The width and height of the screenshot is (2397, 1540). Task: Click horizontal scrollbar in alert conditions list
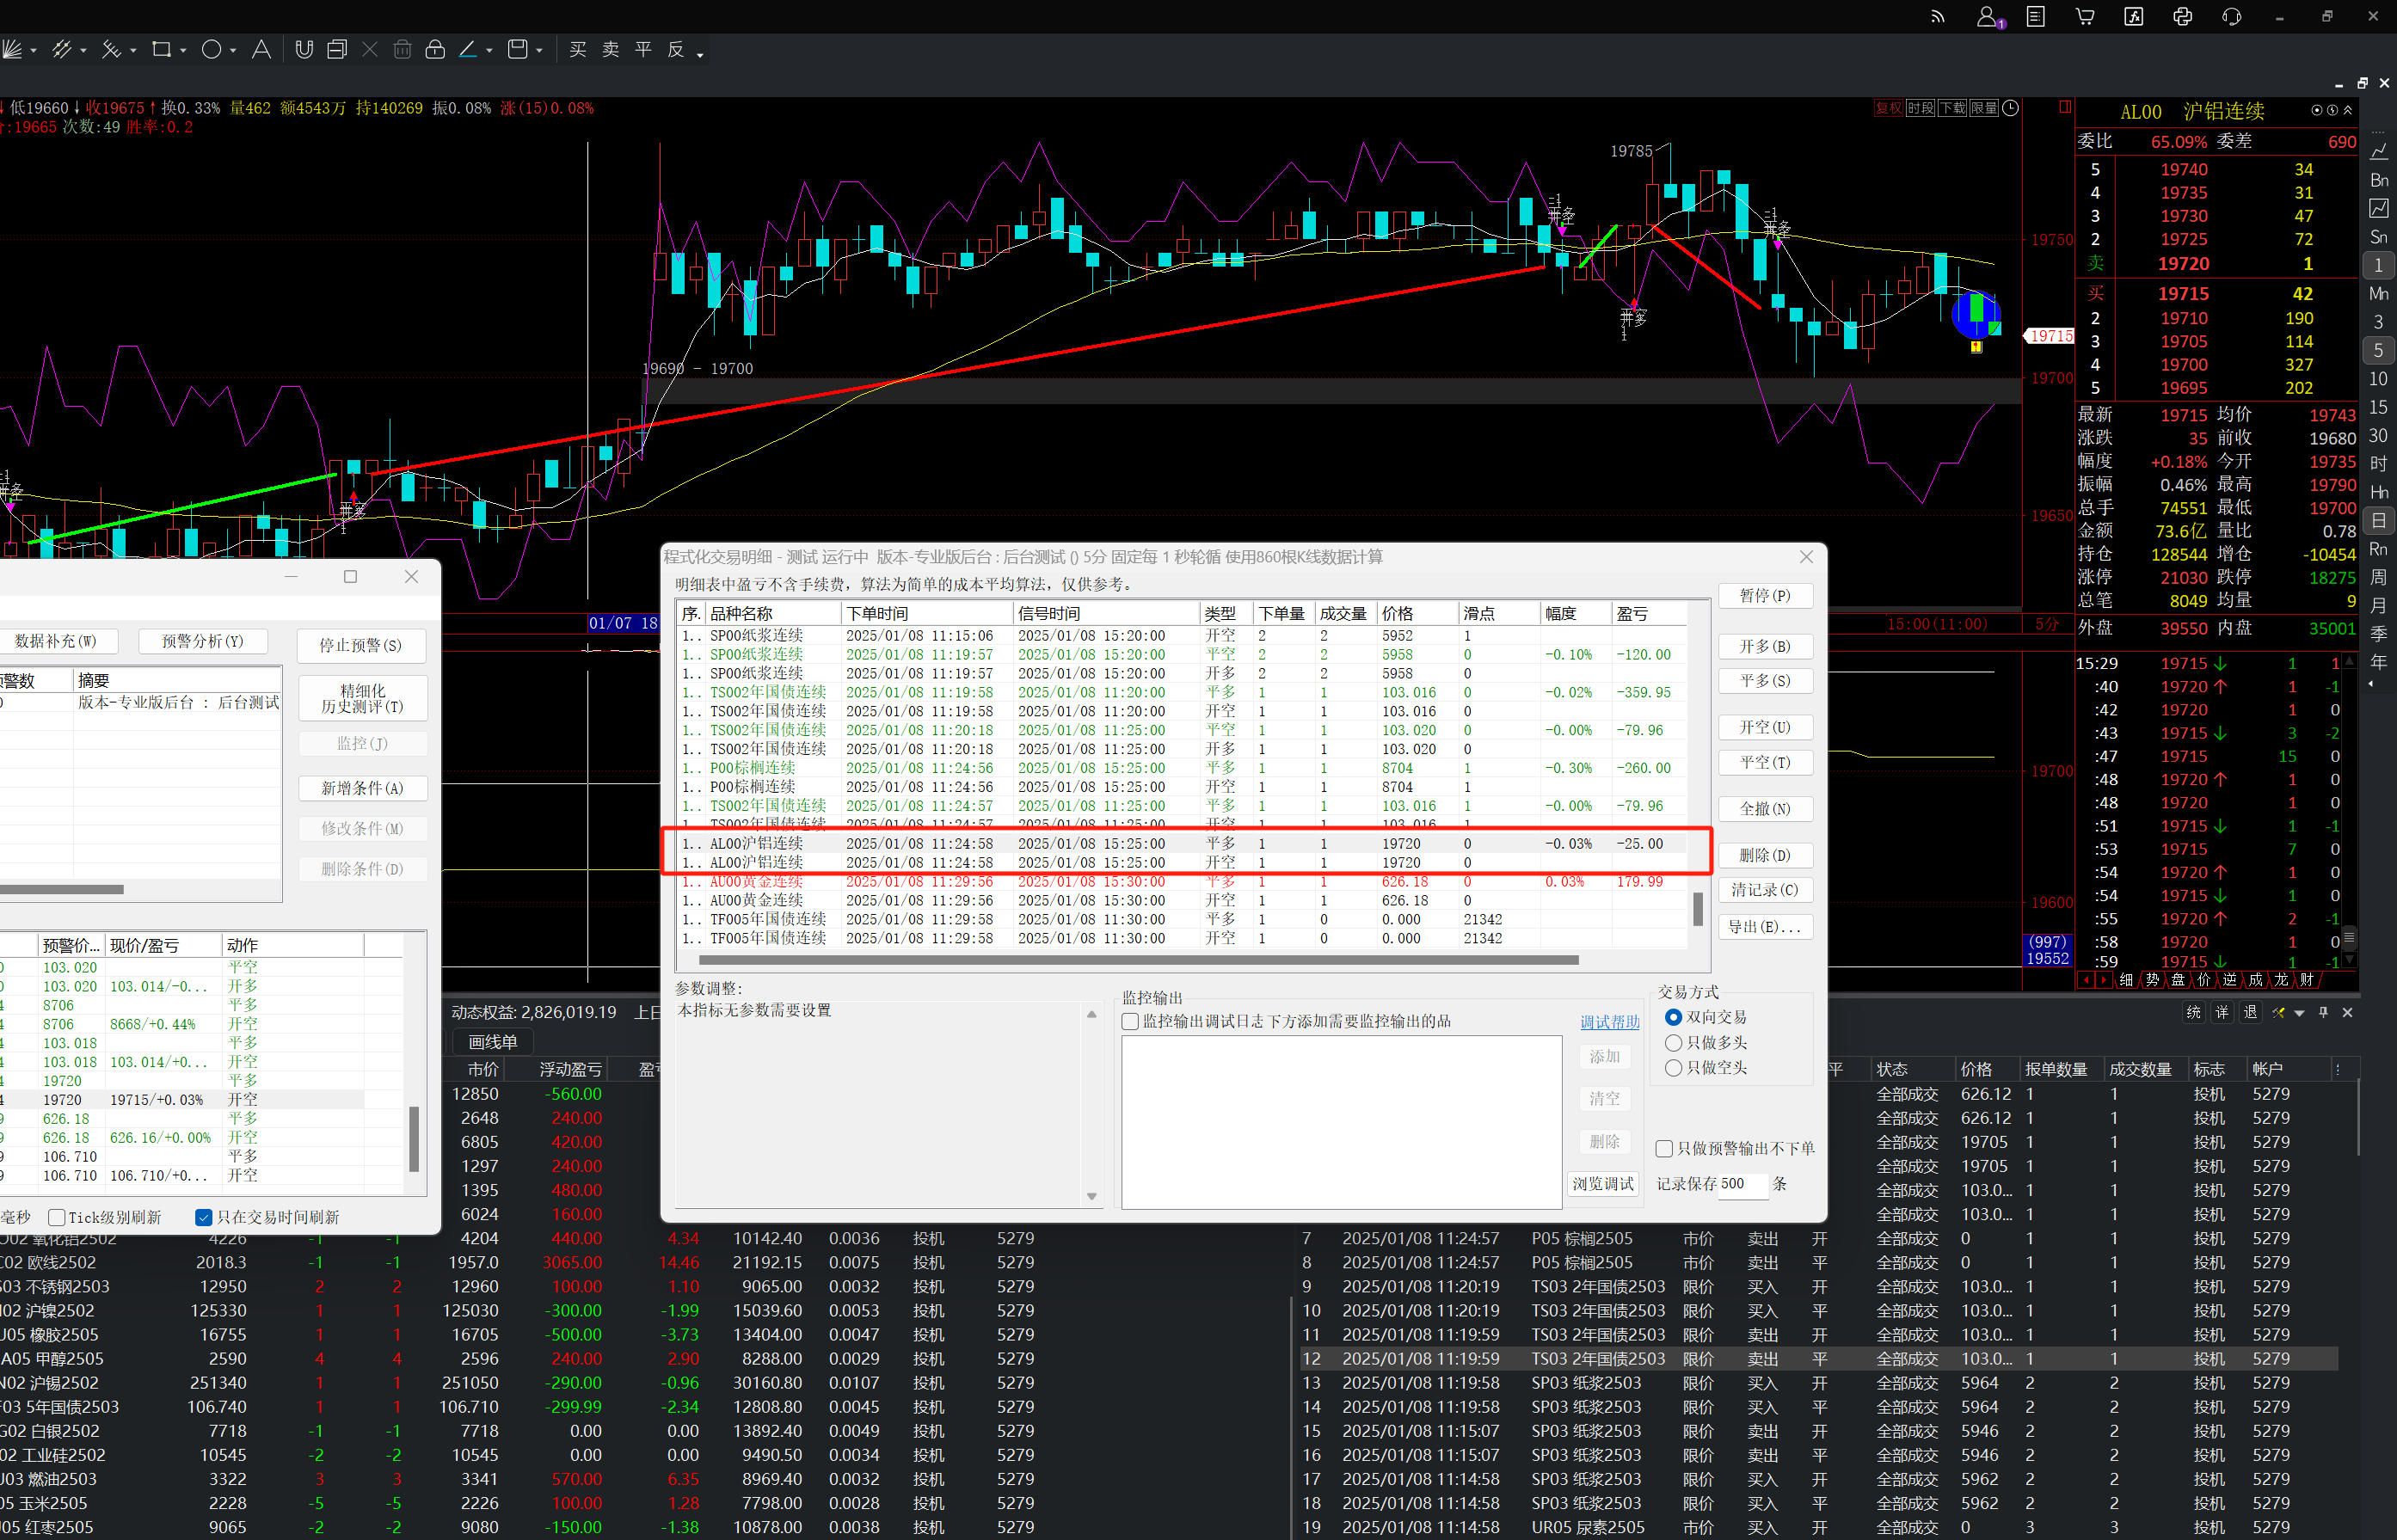coord(62,889)
